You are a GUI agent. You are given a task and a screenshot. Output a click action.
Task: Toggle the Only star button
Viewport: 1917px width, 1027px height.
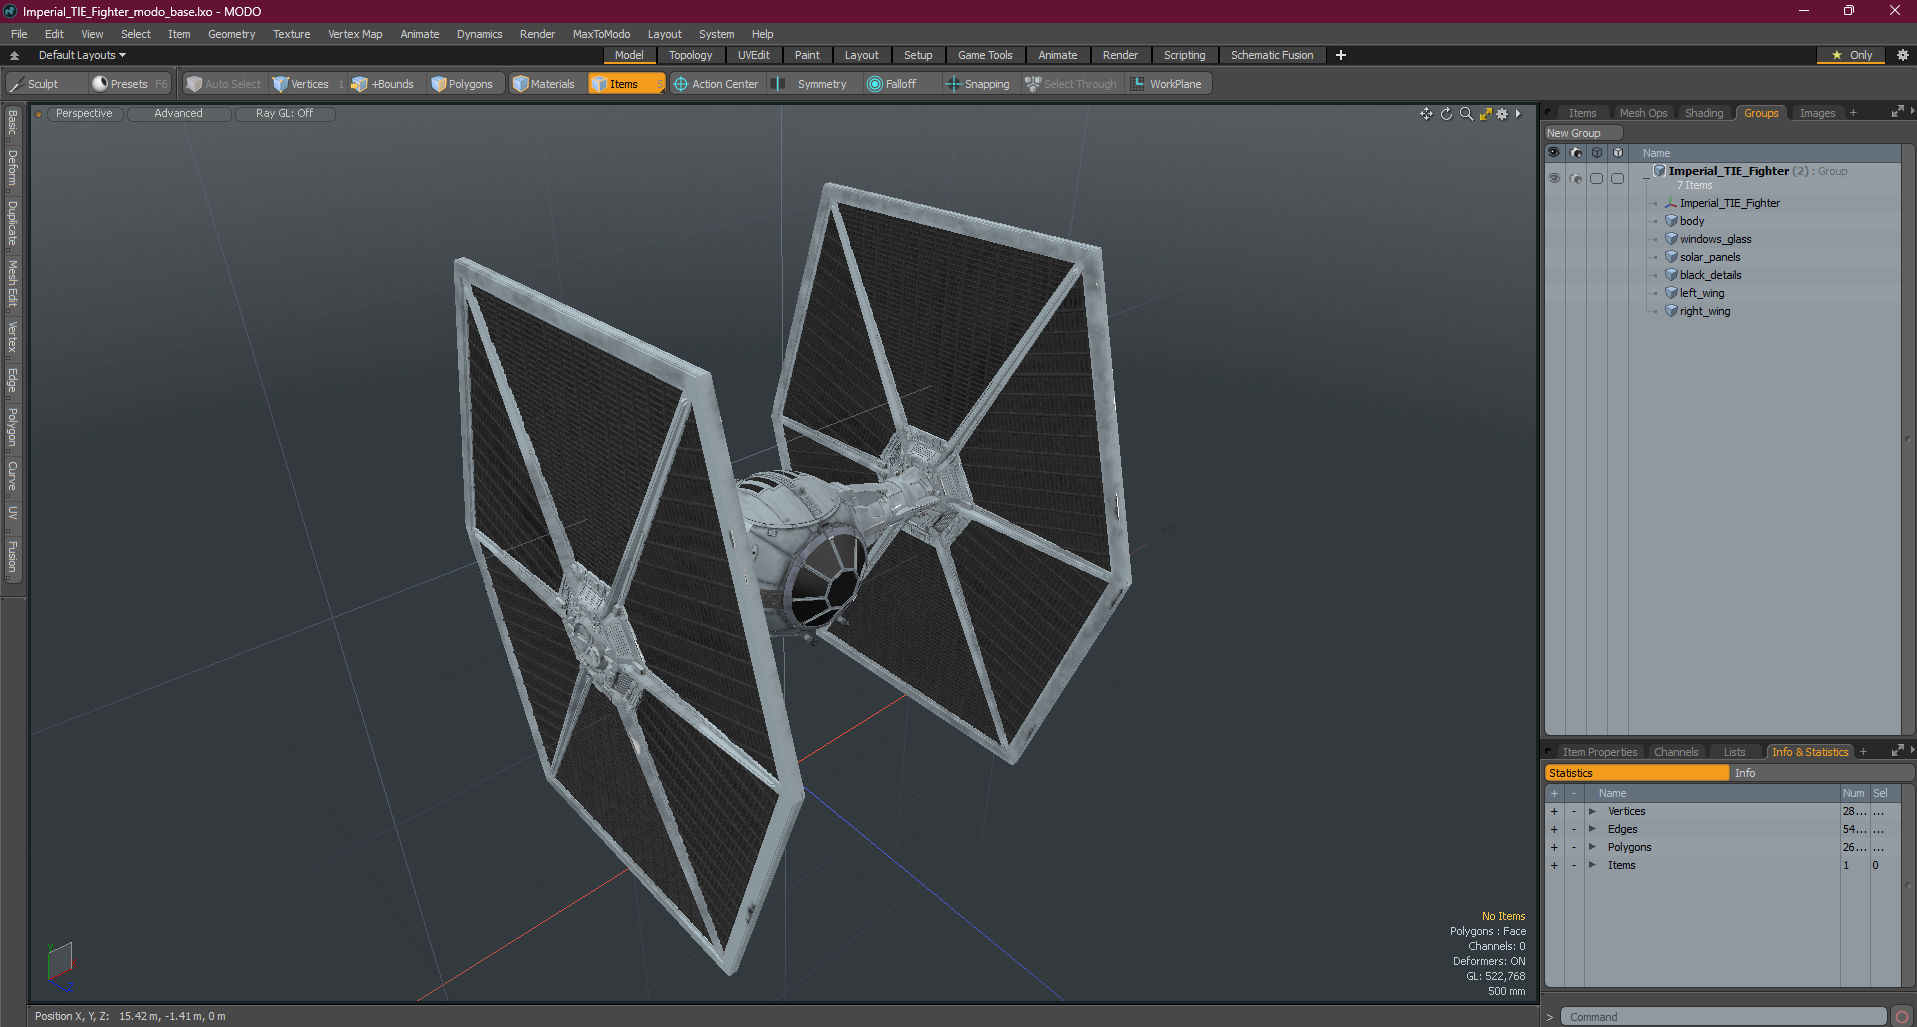pos(1851,55)
